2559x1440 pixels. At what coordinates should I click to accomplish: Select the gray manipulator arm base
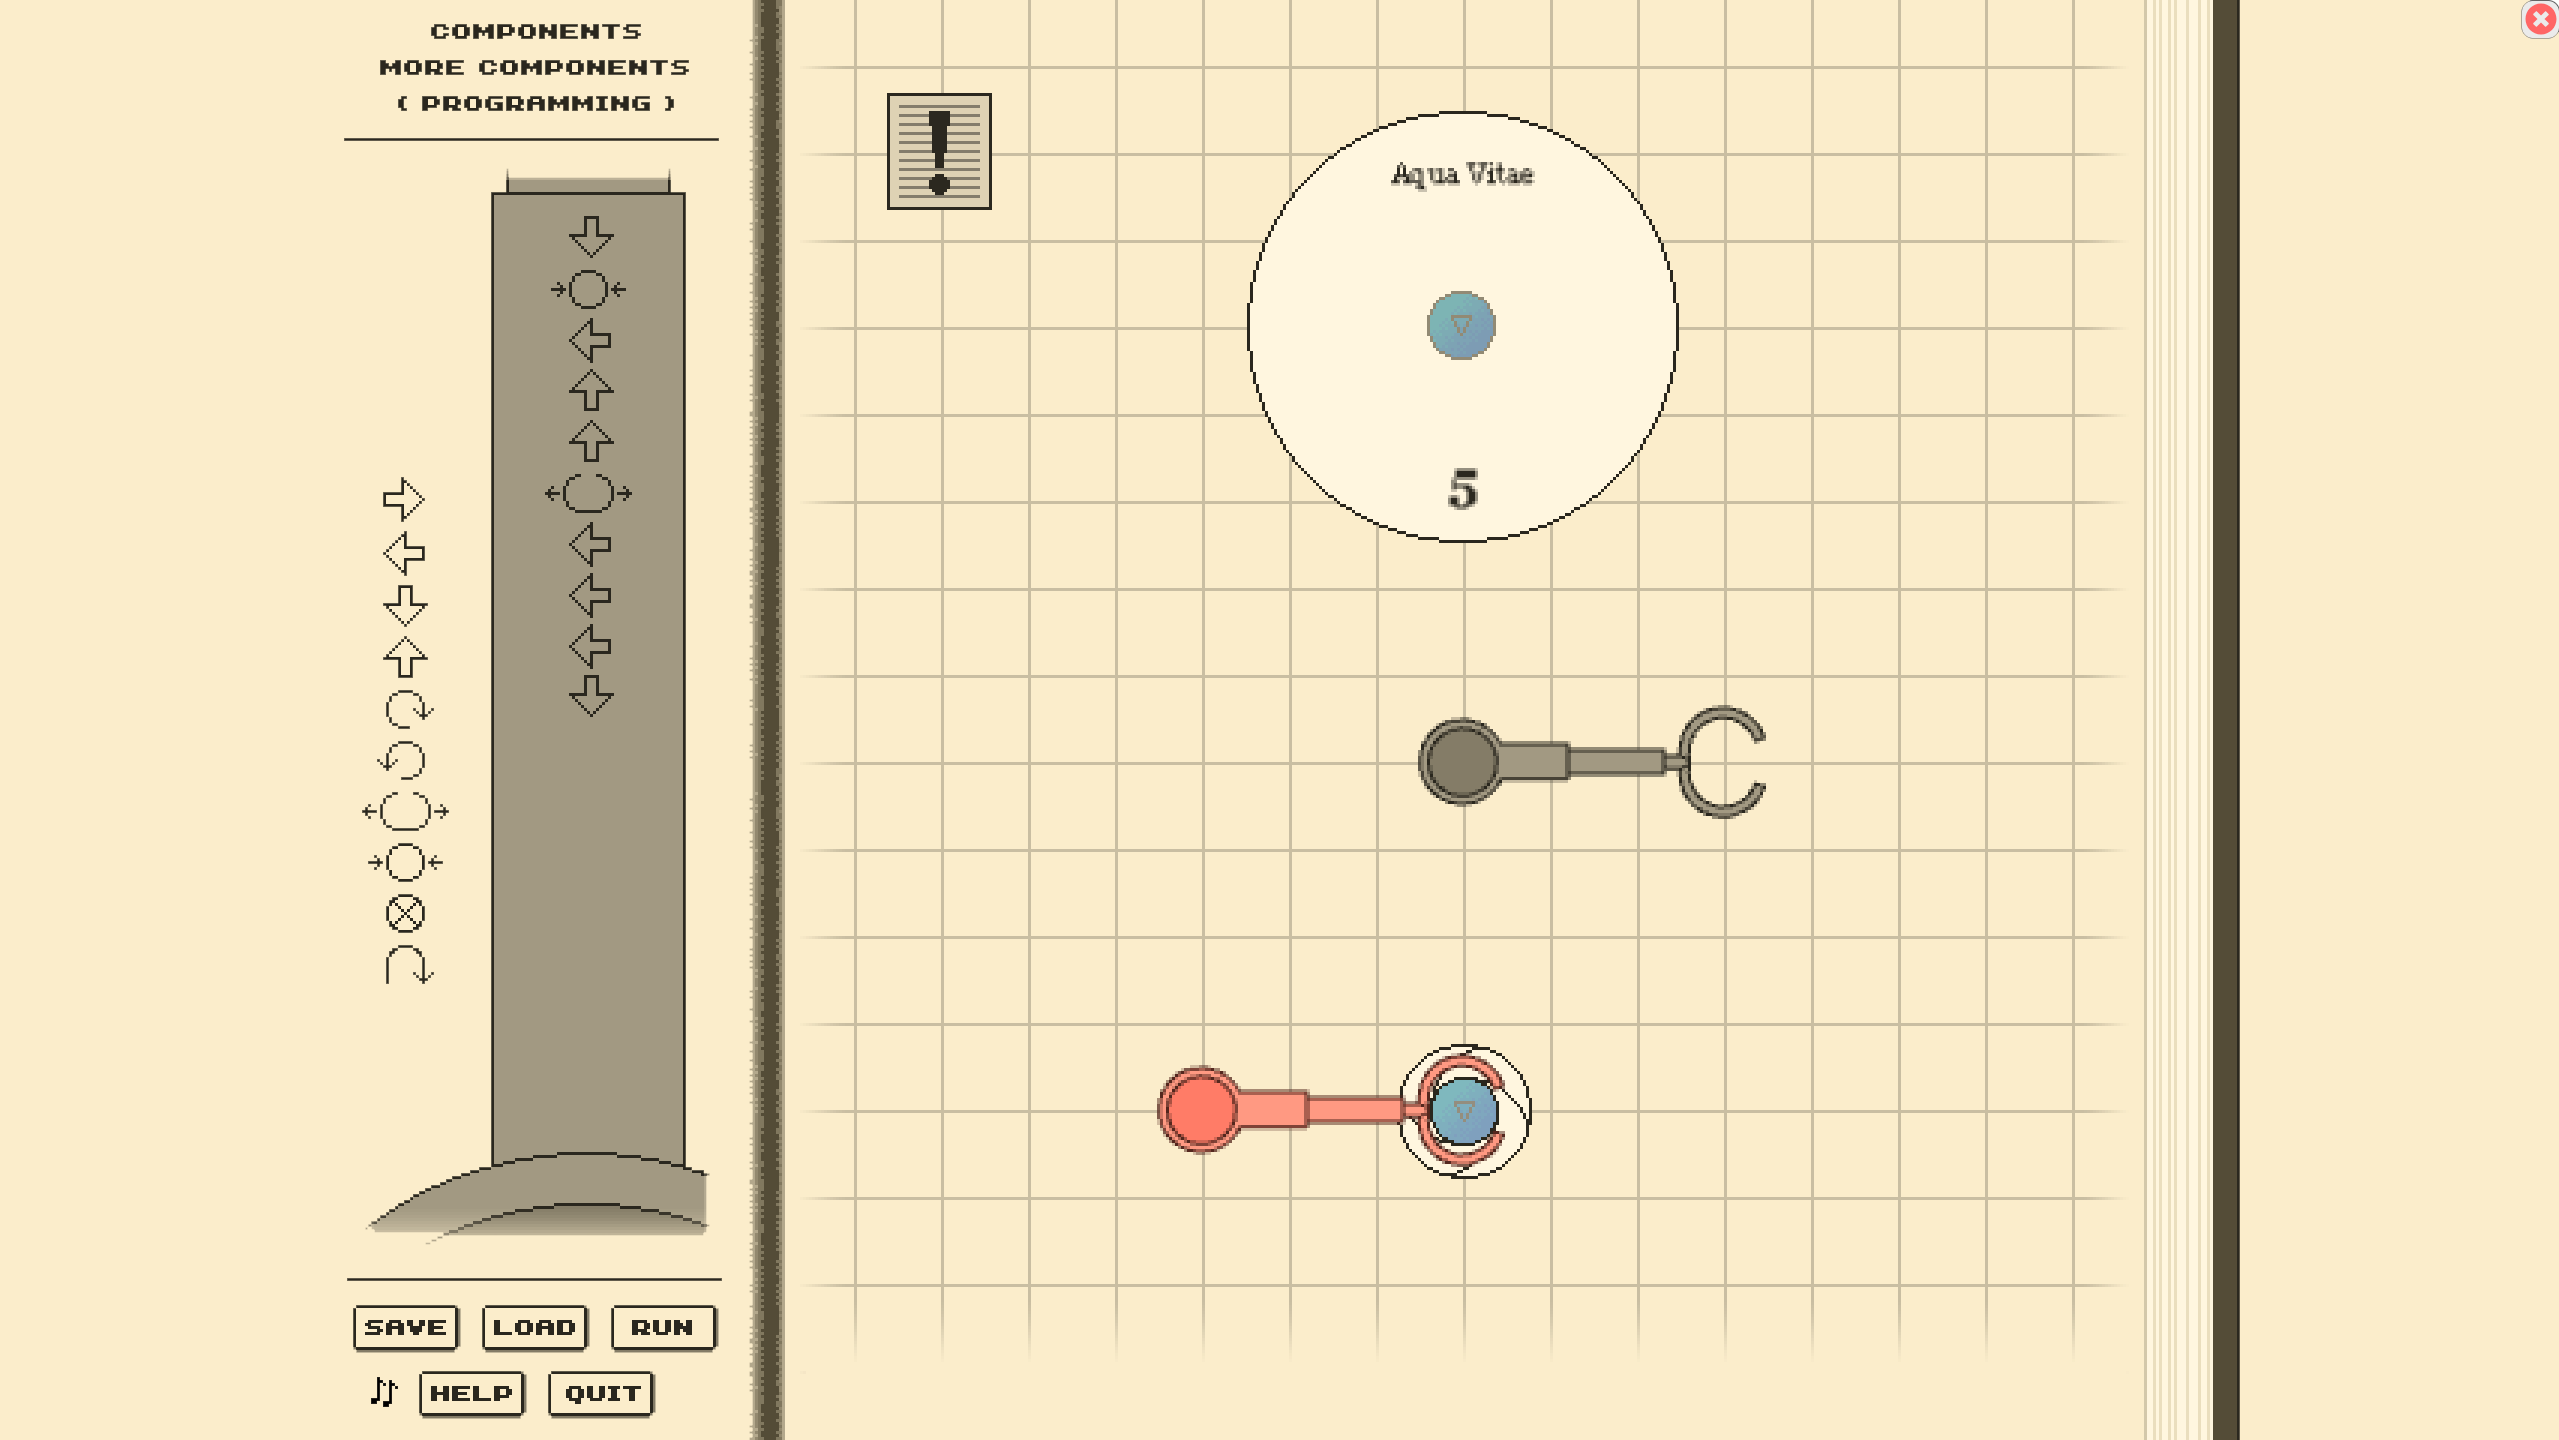[1460, 761]
